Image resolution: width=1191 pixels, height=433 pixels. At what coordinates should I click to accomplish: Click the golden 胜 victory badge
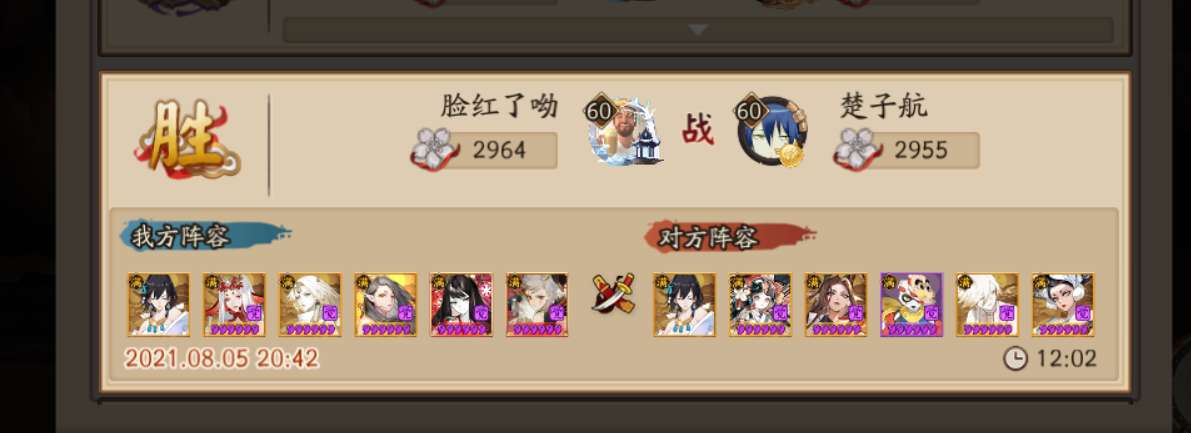point(187,141)
